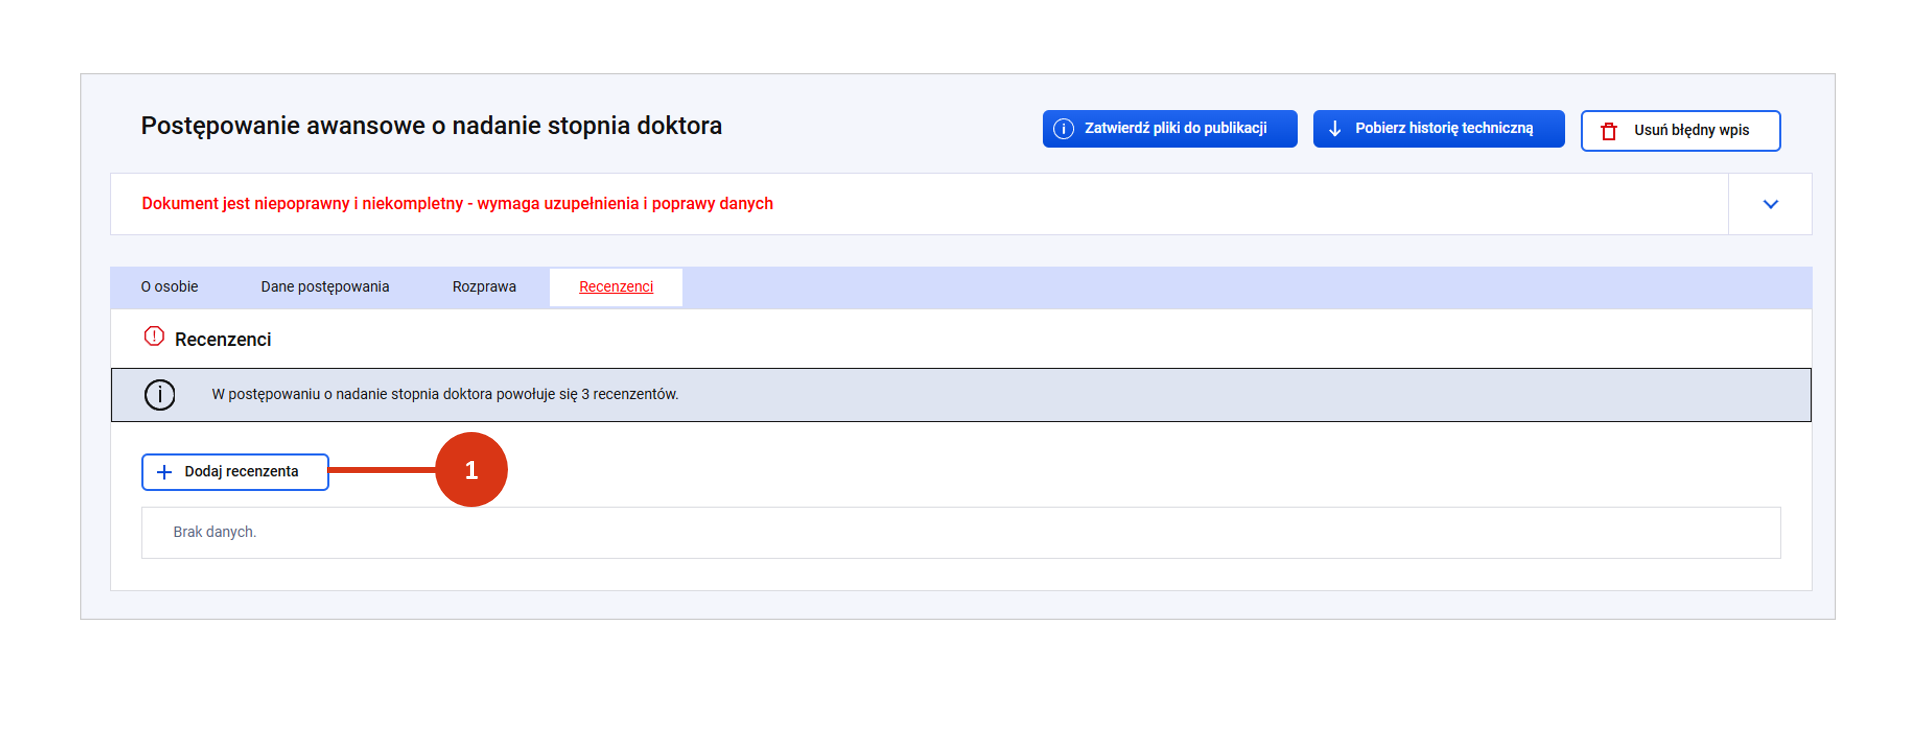This screenshot has height=754, width=1919.
Task: Click the info icon on Zatwierdź pliki button
Action: pos(1063,129)
